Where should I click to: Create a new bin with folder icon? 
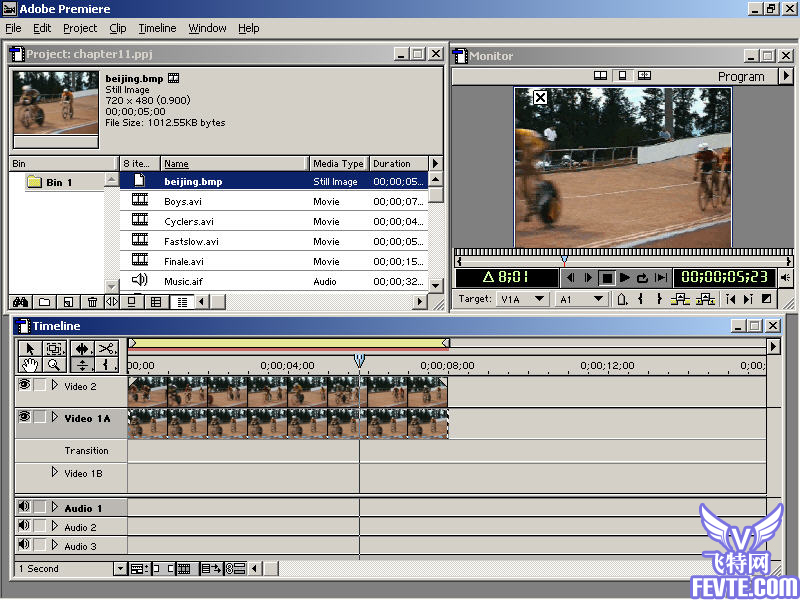[x=44, y=302]
